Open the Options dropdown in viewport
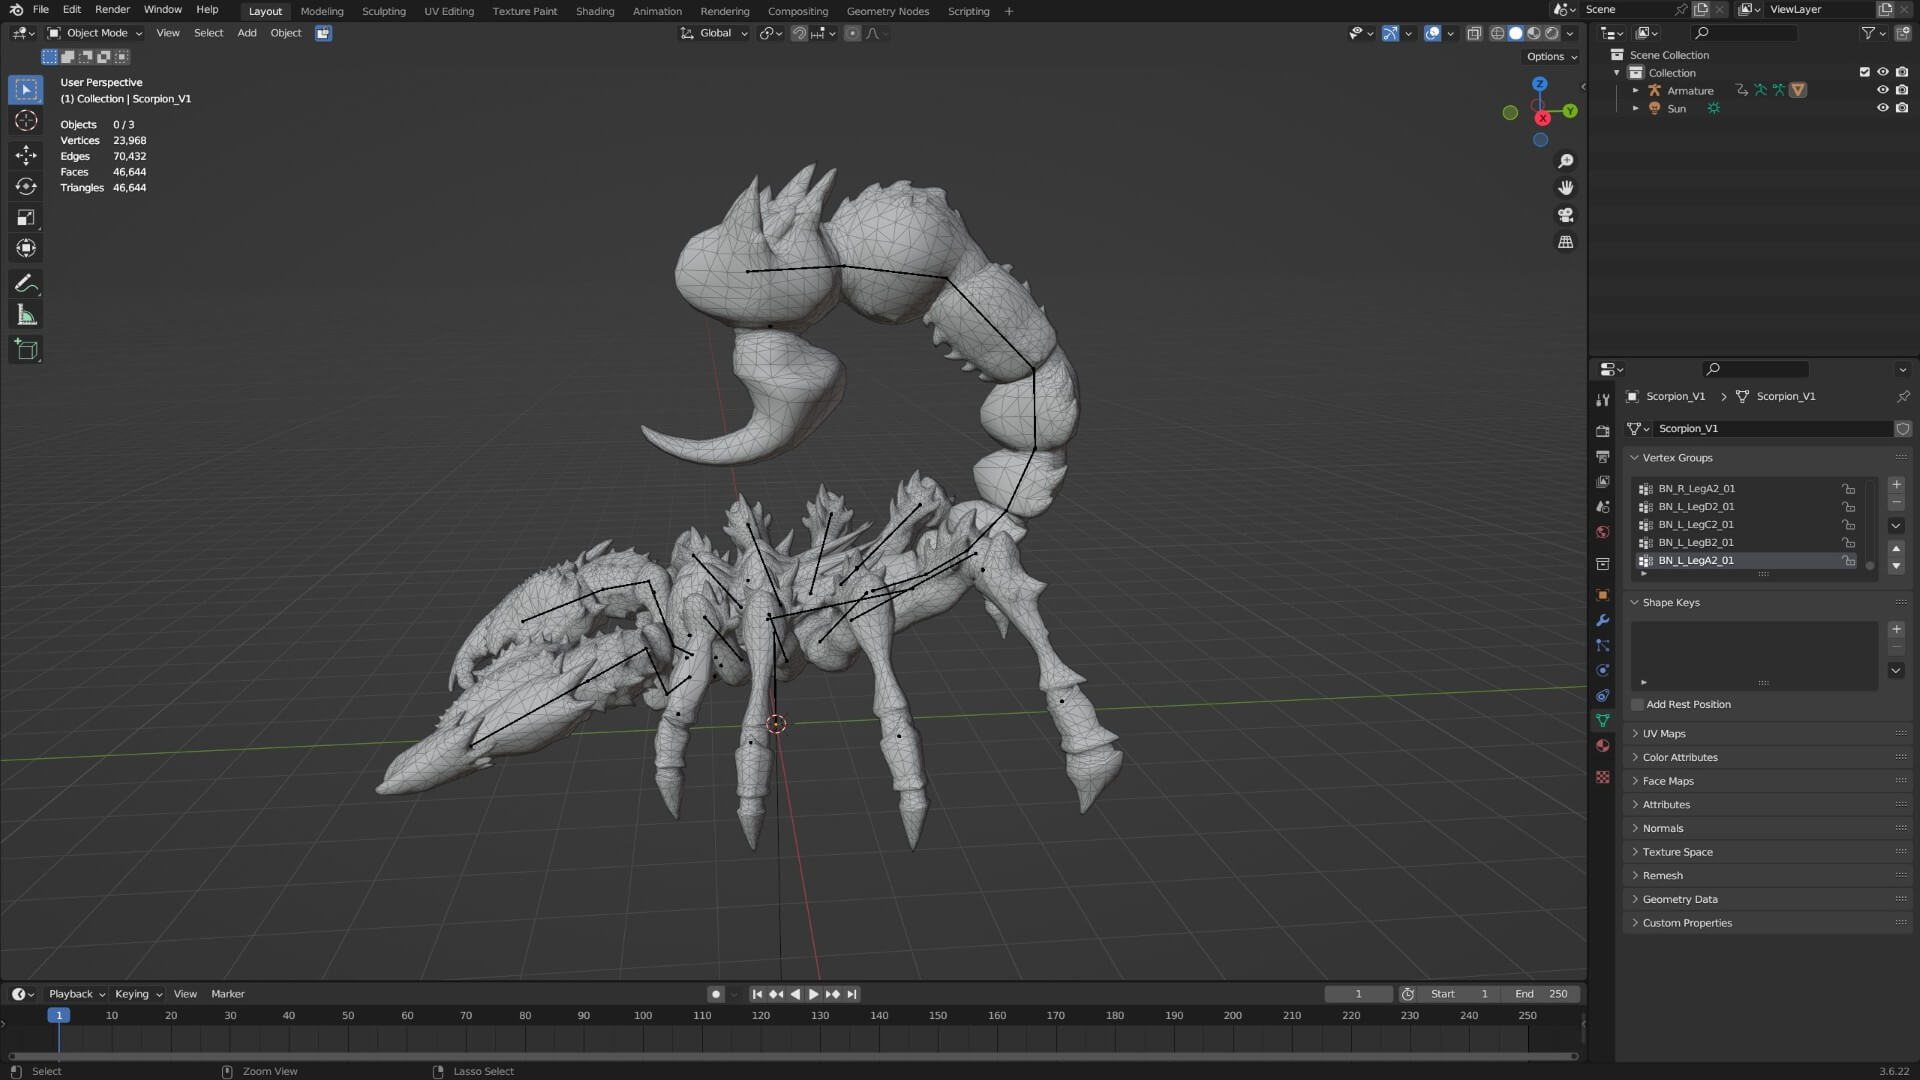This screenshot has width=1920, height=1080. pos(1551,57)
